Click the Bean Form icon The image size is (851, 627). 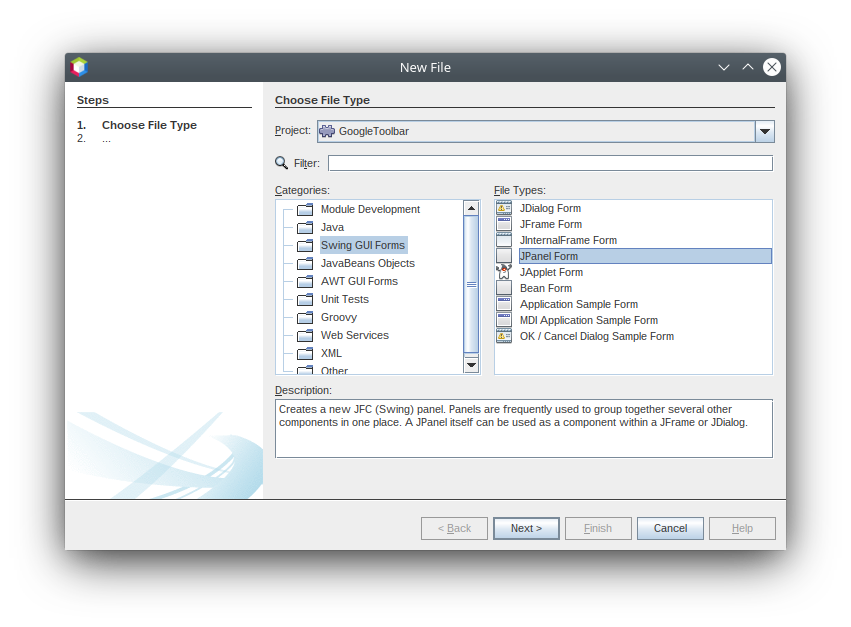(x=504, y=288)
